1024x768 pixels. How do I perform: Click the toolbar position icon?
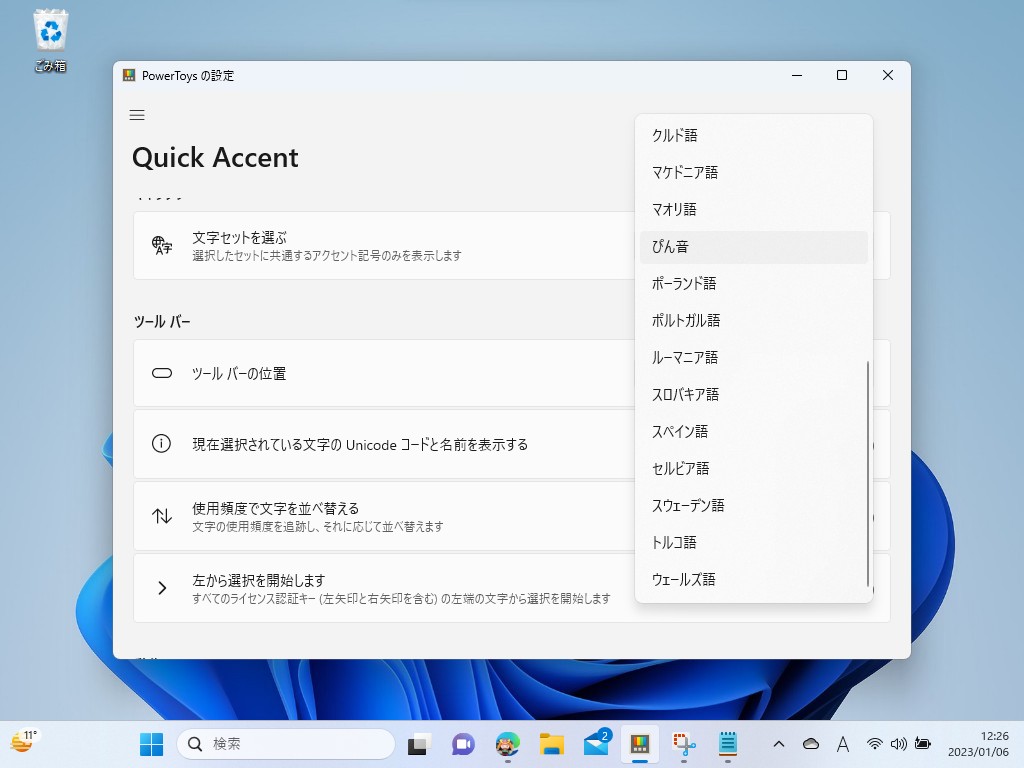(163, 372)
